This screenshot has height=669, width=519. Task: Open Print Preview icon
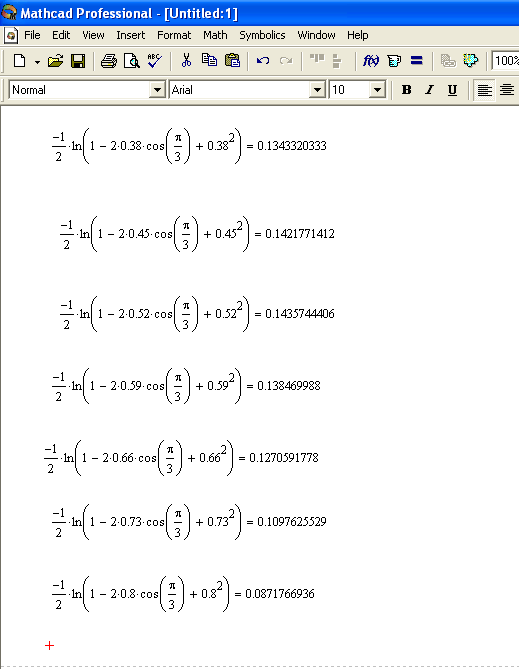[131, 61]
